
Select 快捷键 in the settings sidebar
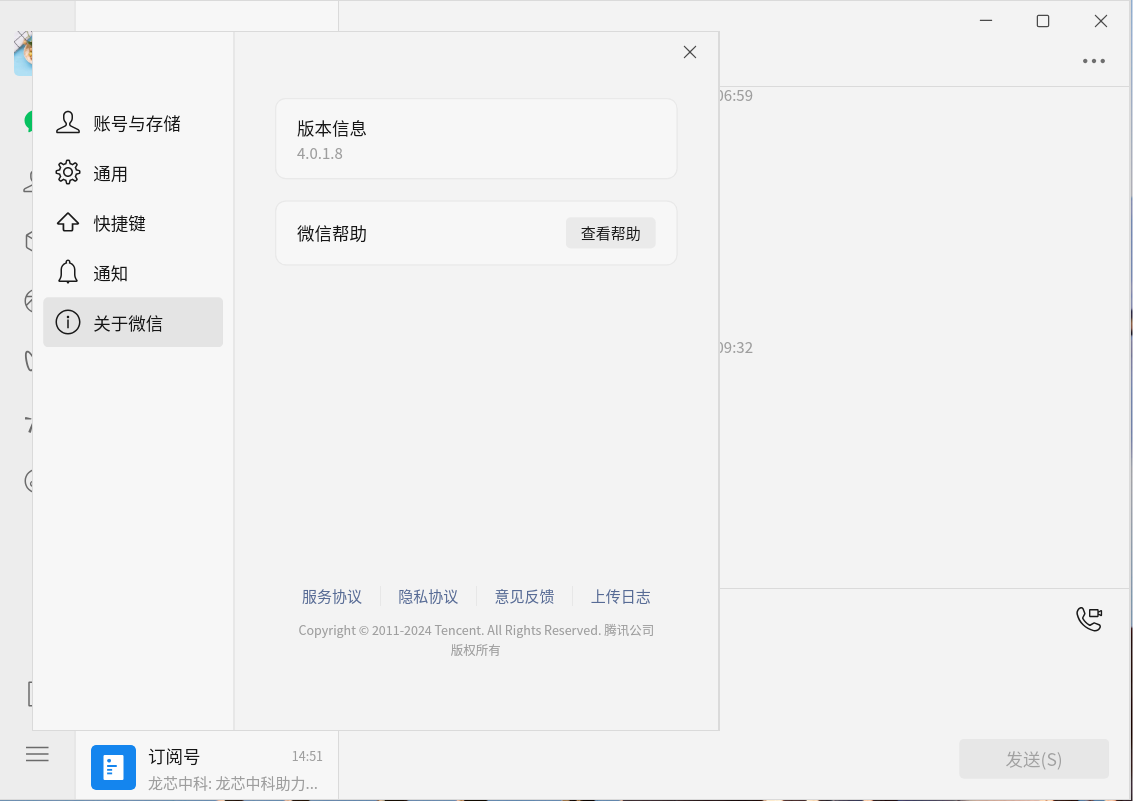click(x=133, y=223)
